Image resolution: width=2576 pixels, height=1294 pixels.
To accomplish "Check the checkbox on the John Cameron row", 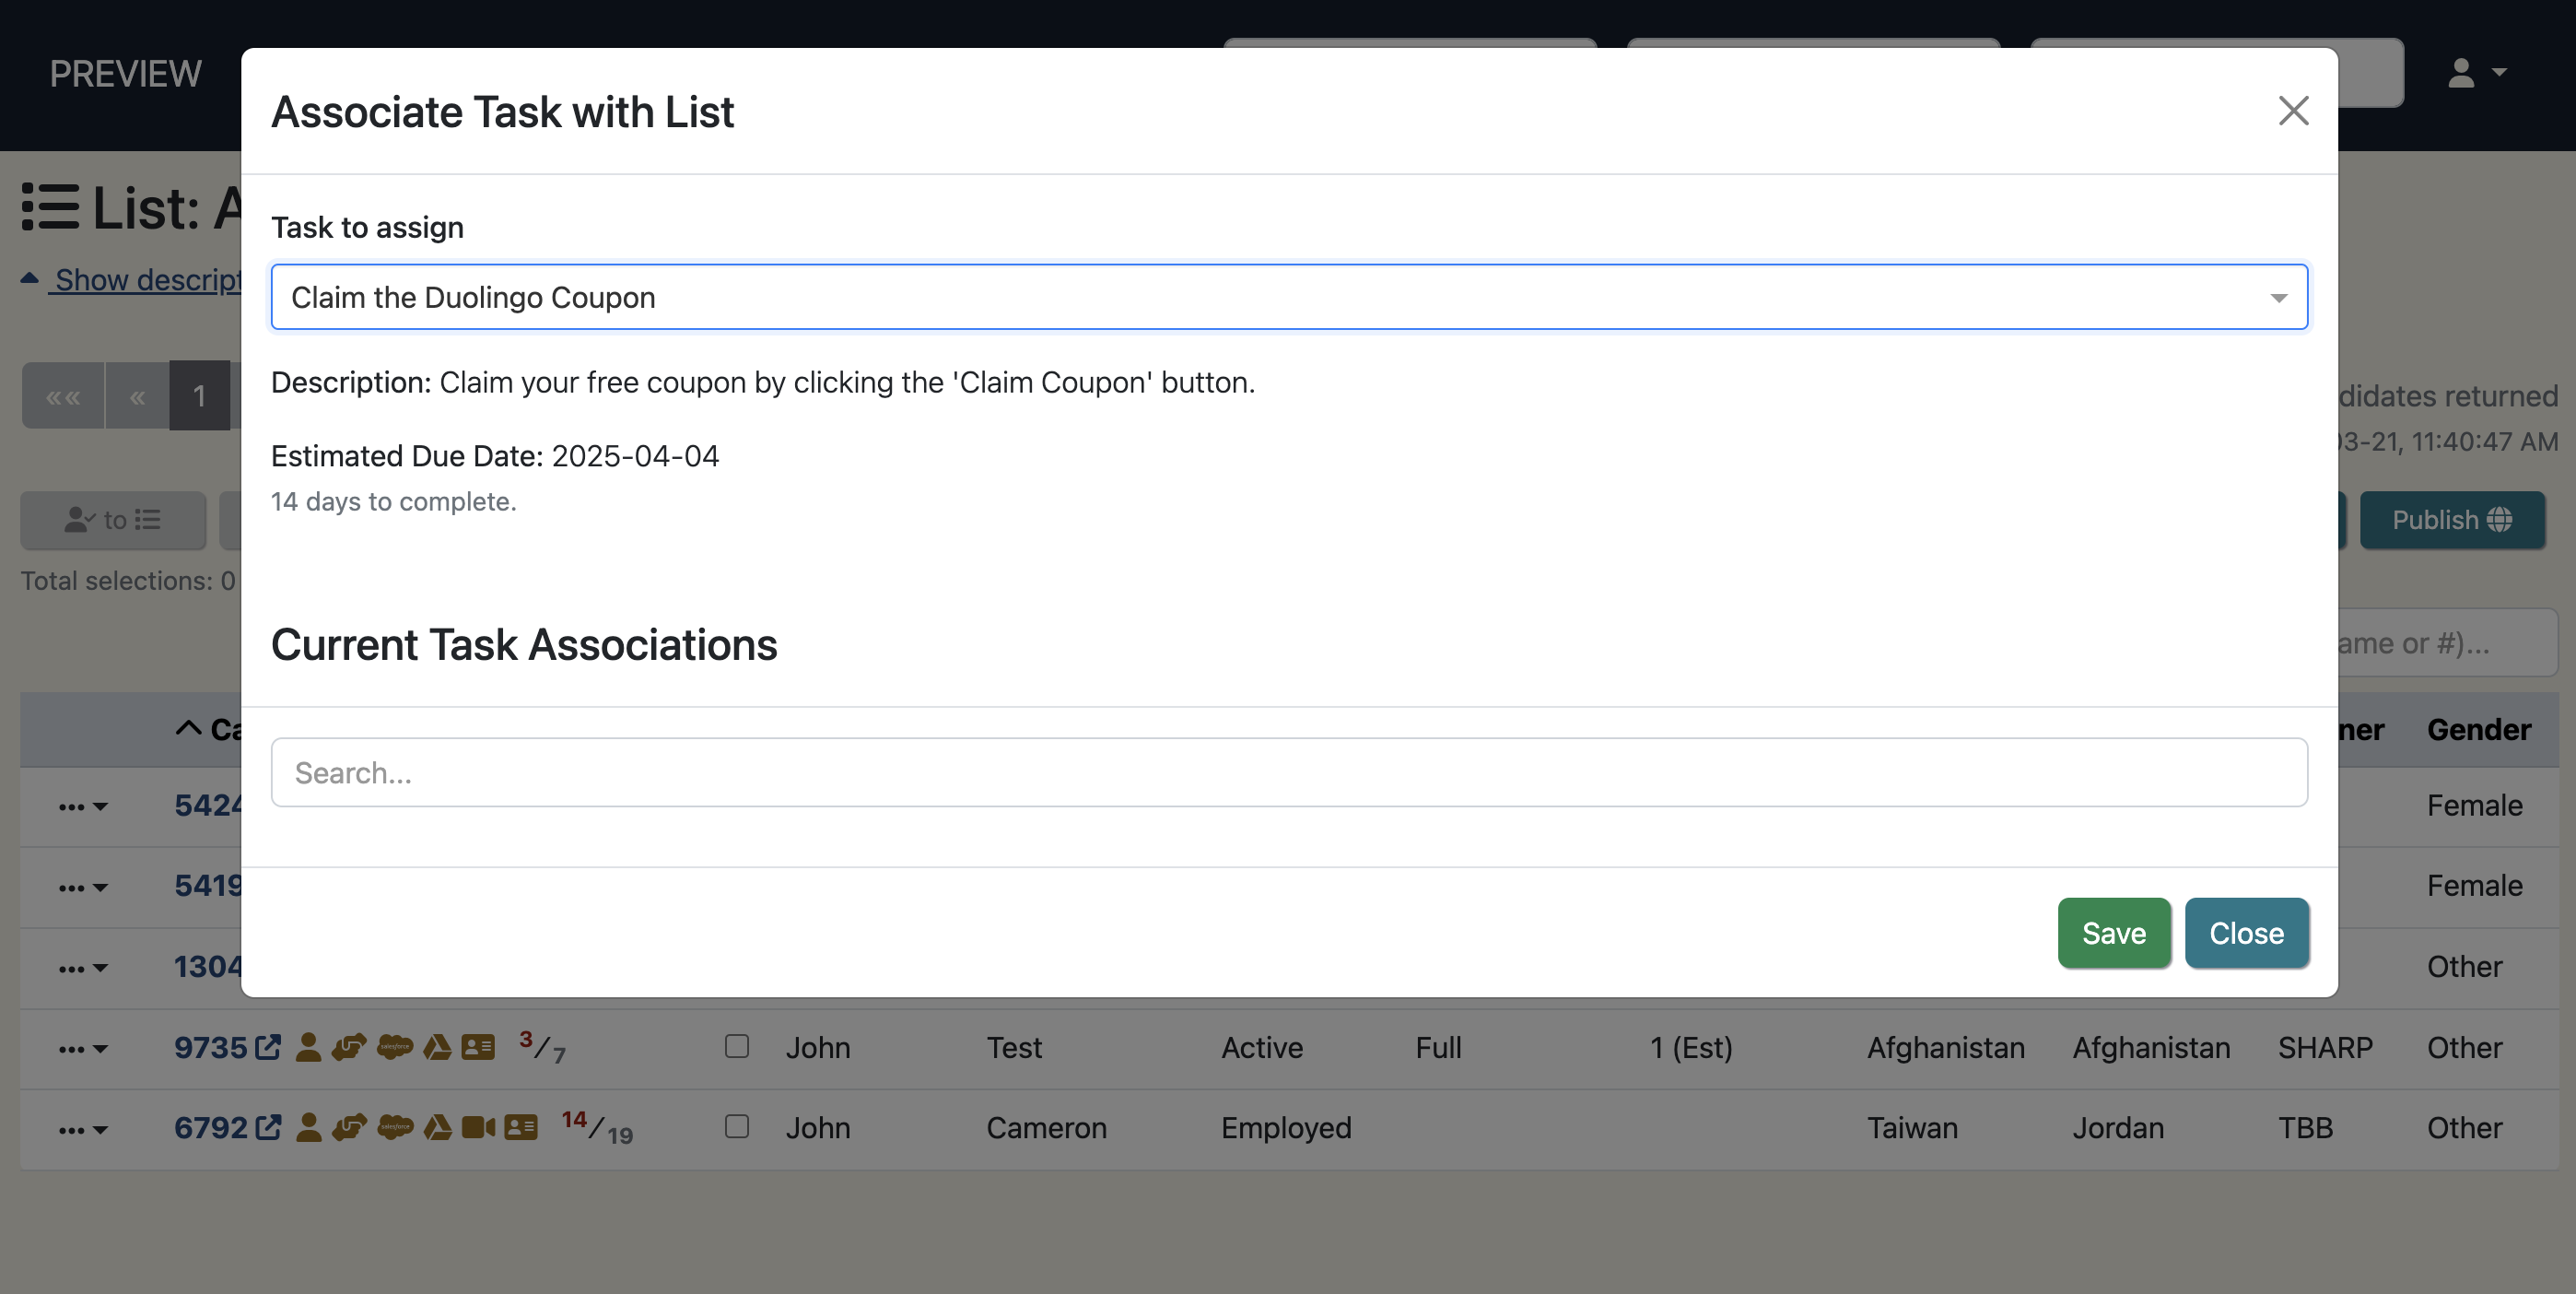I will point(737,1127).
